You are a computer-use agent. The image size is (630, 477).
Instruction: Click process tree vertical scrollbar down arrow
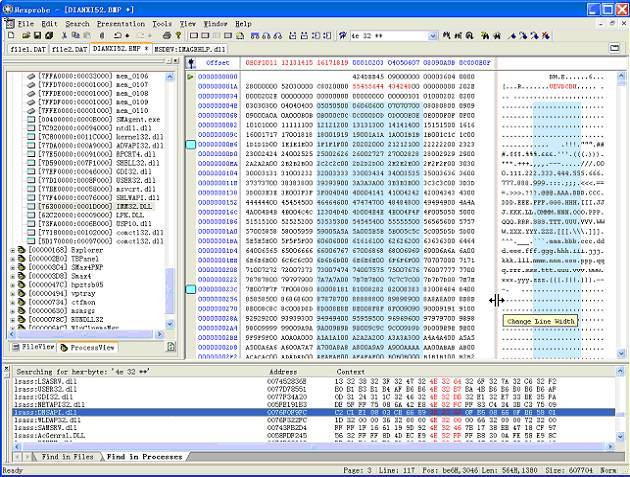(170, 324)
